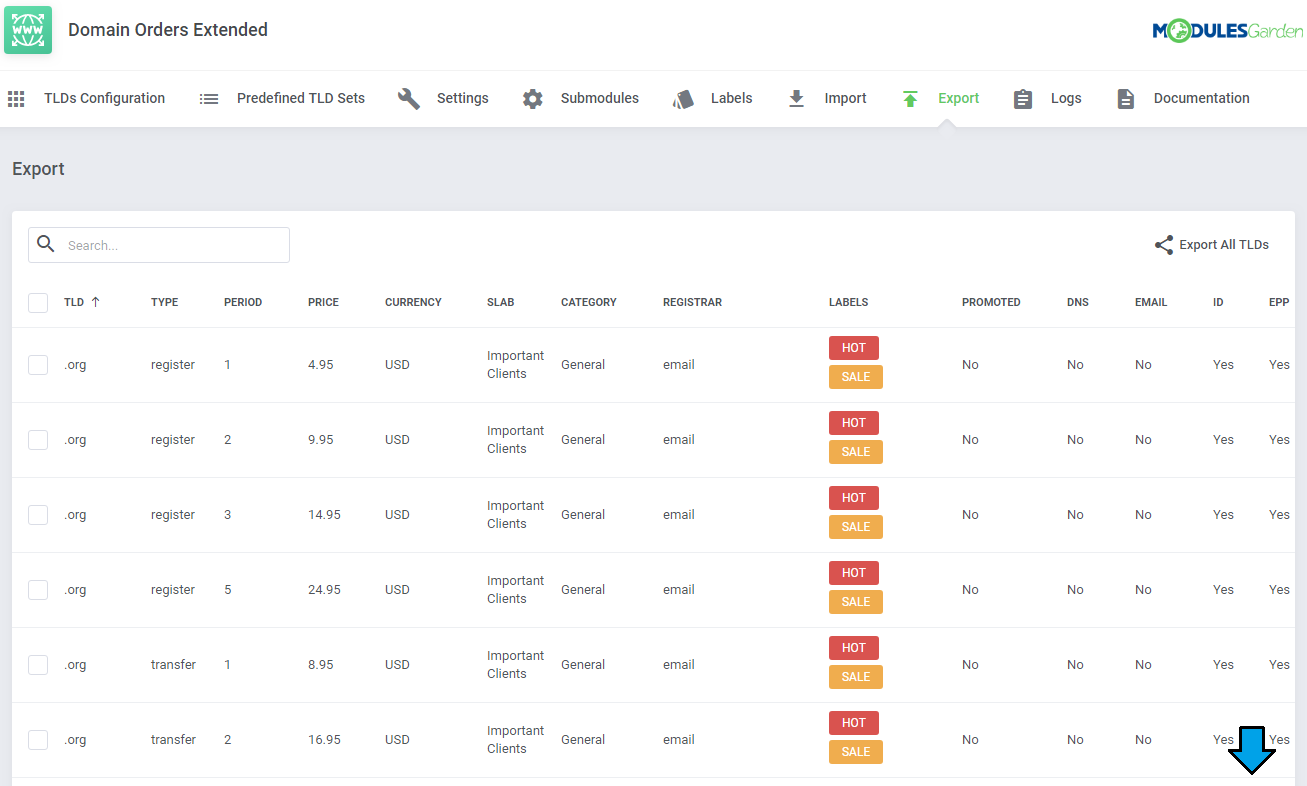Sort by the REGISTRAR column header
The height and width of the screenshot is (786, 1307).
692,302
